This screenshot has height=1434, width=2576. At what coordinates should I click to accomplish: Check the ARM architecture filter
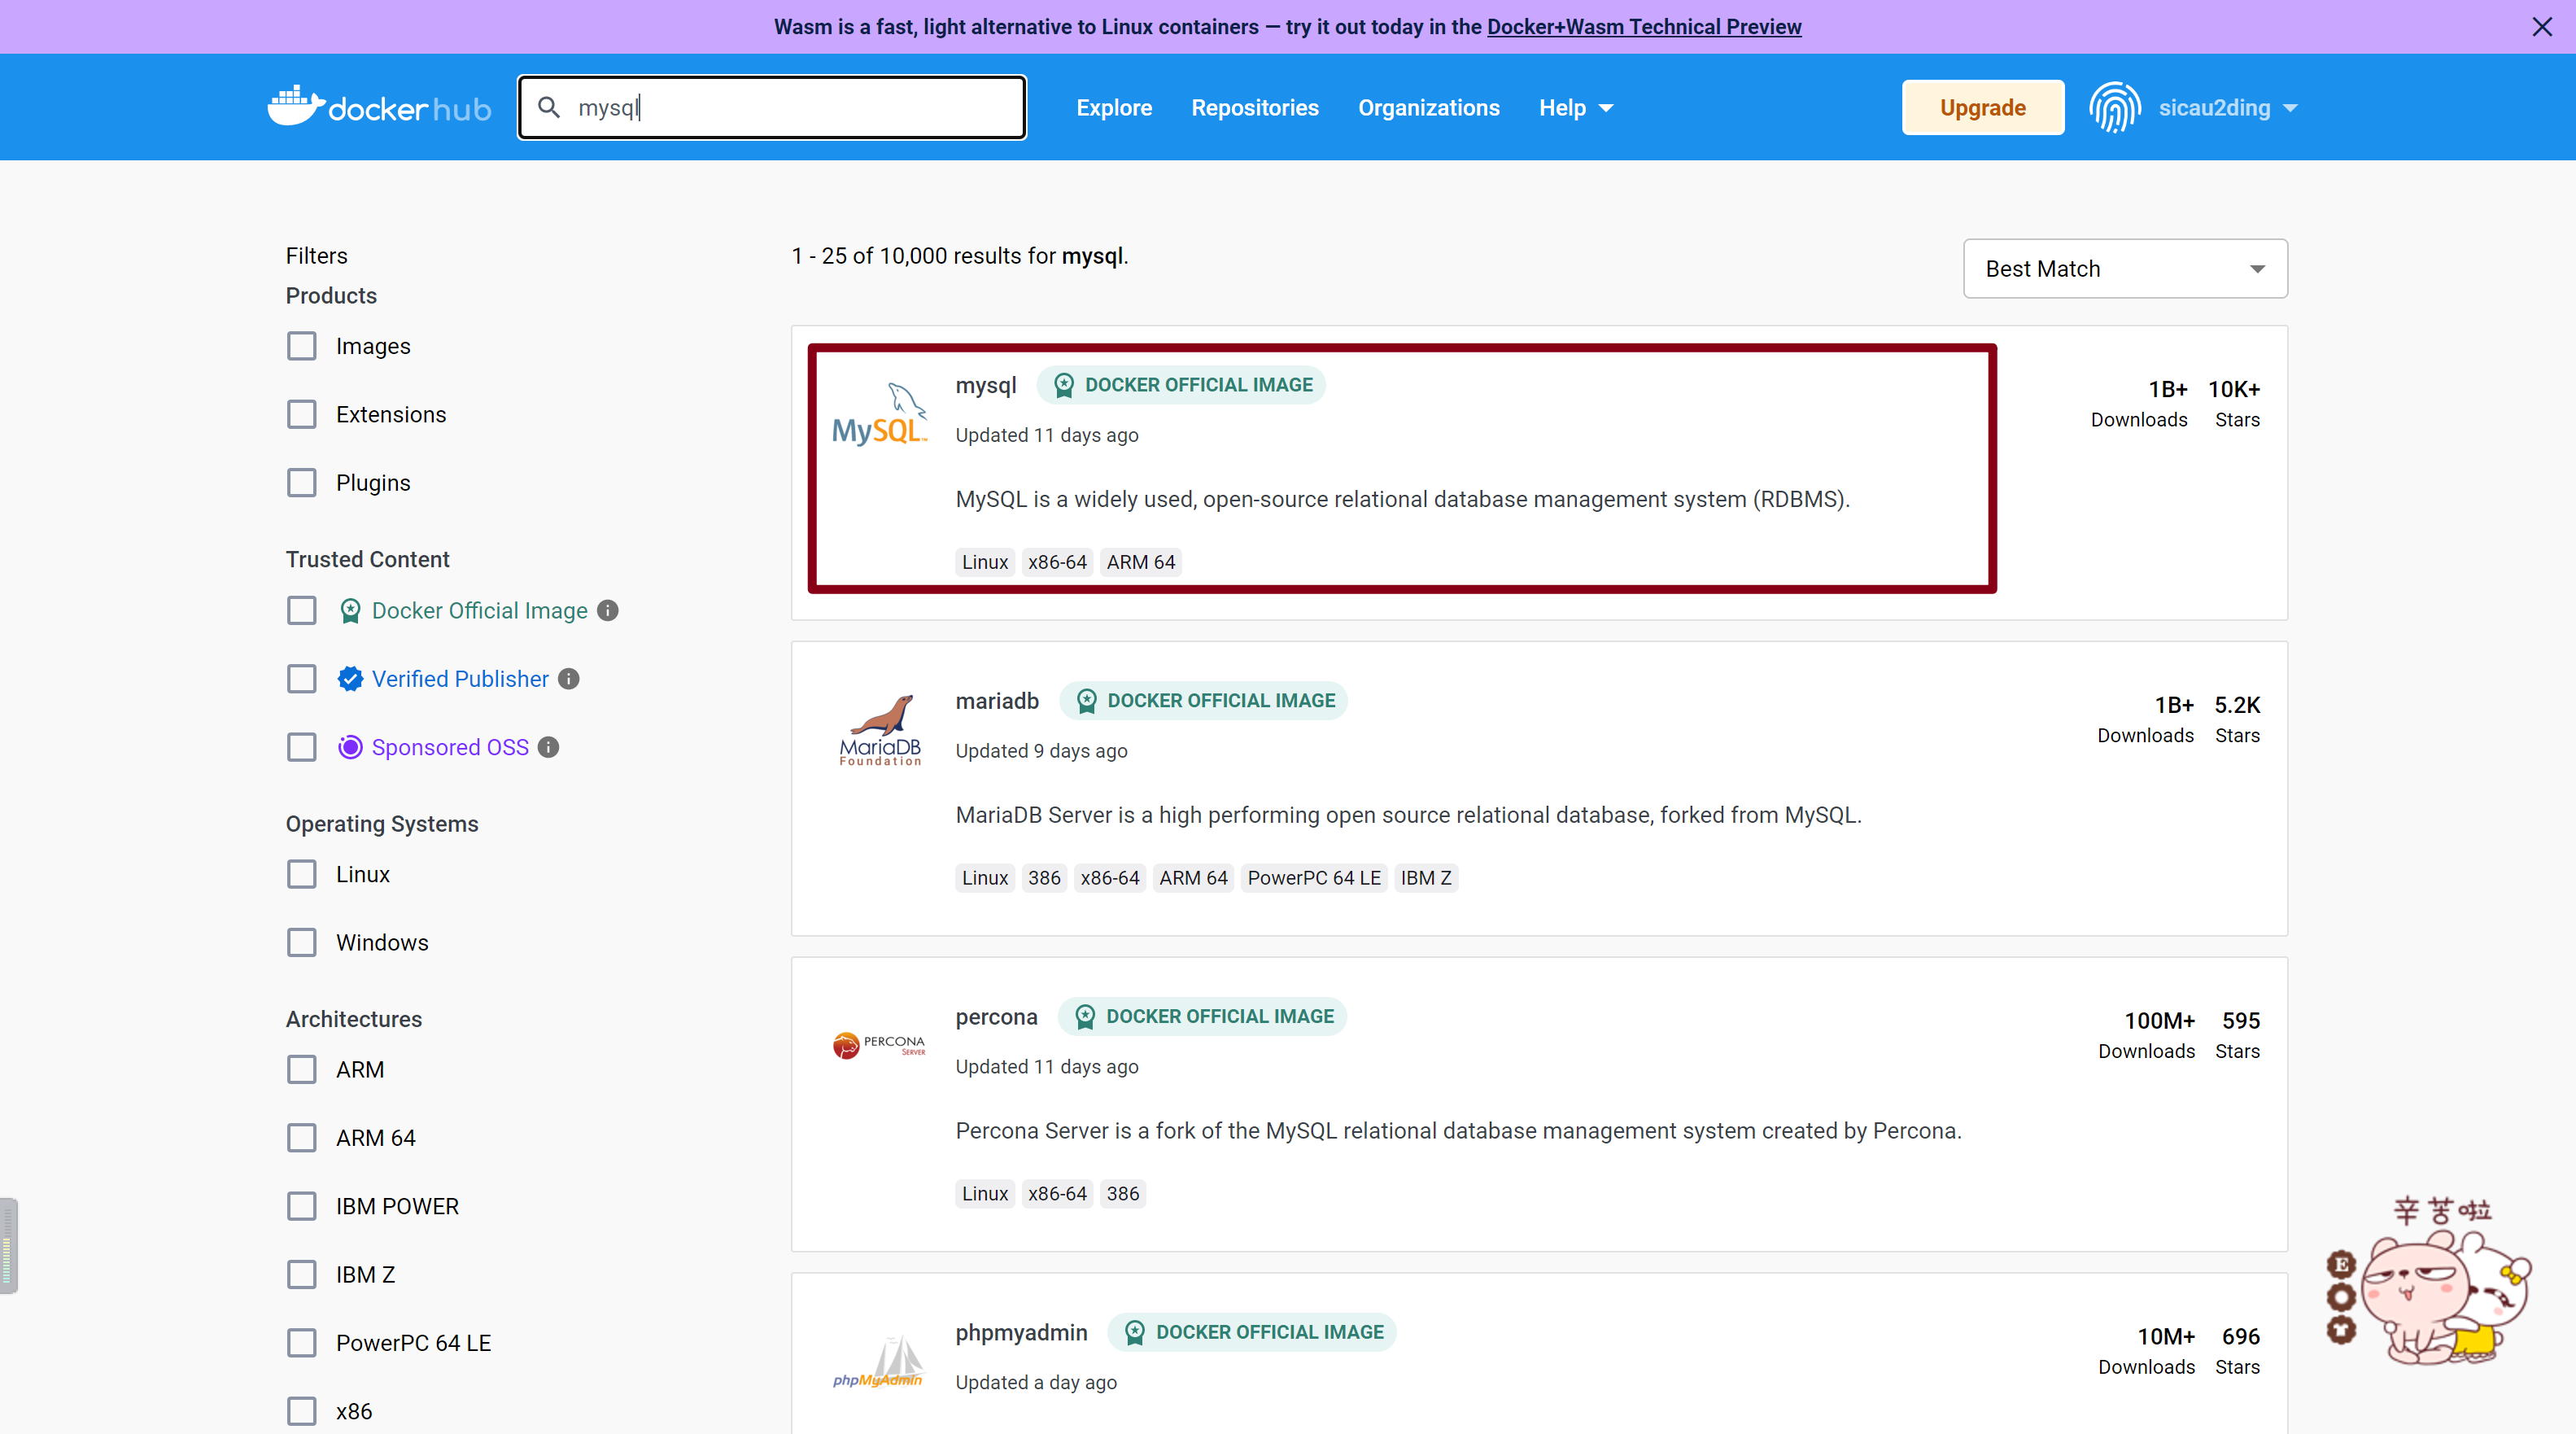302,1070
